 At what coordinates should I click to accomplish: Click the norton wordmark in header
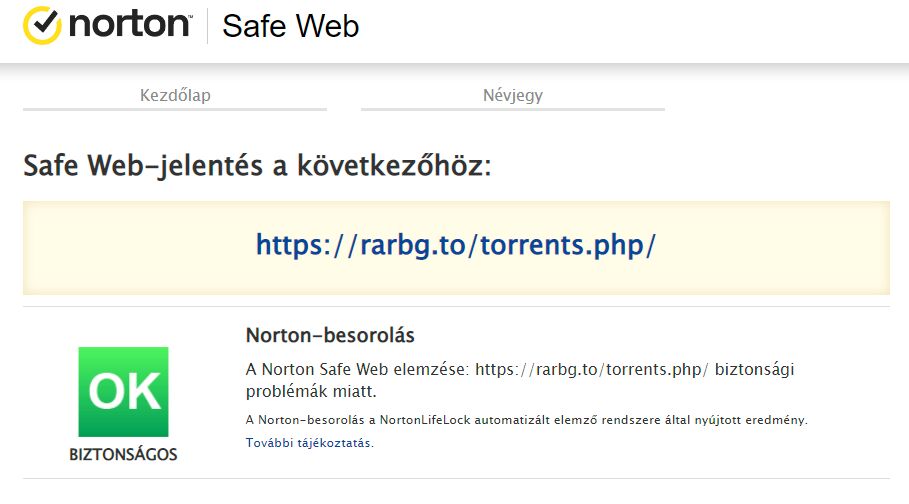[x=130, y=25]
